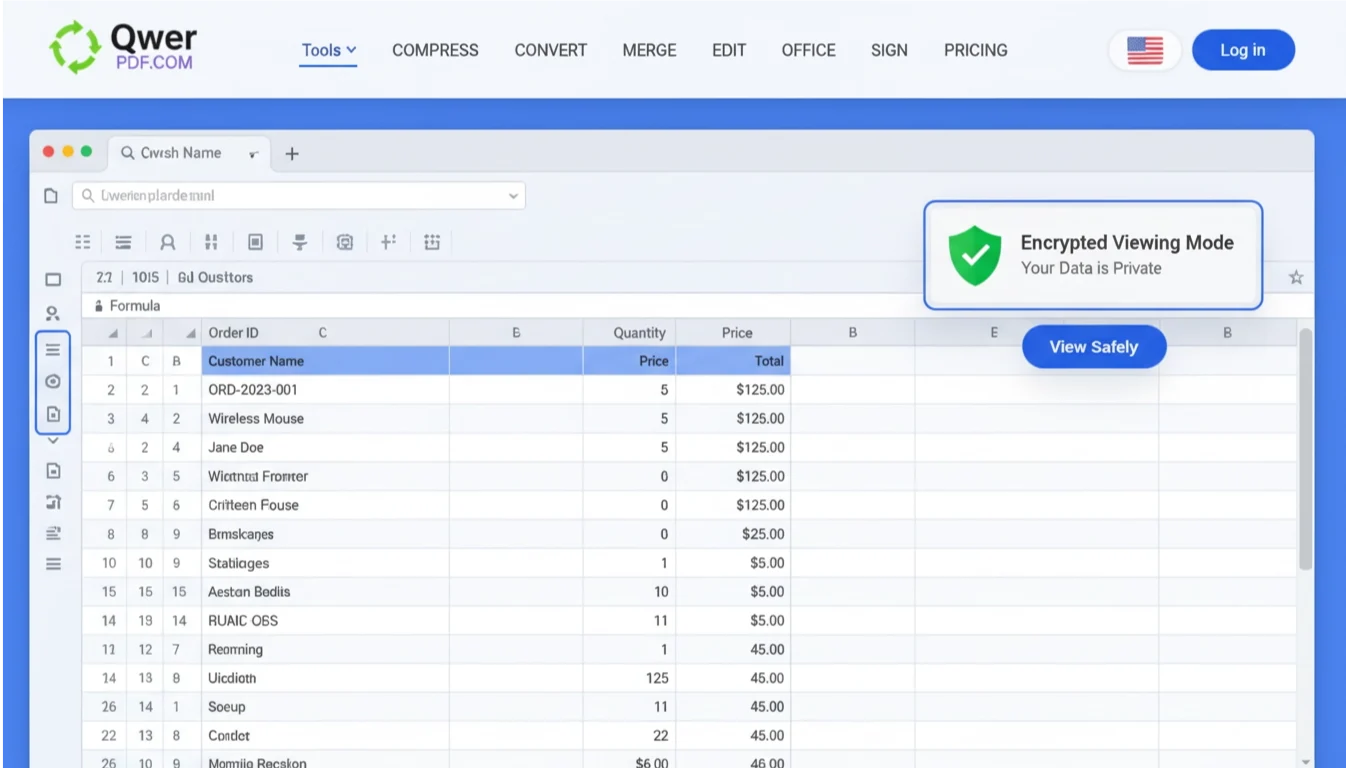Click the Customer Name cell
Image resolution: width=1346 pixels, height=768 pixels.
tap(325, 361)
